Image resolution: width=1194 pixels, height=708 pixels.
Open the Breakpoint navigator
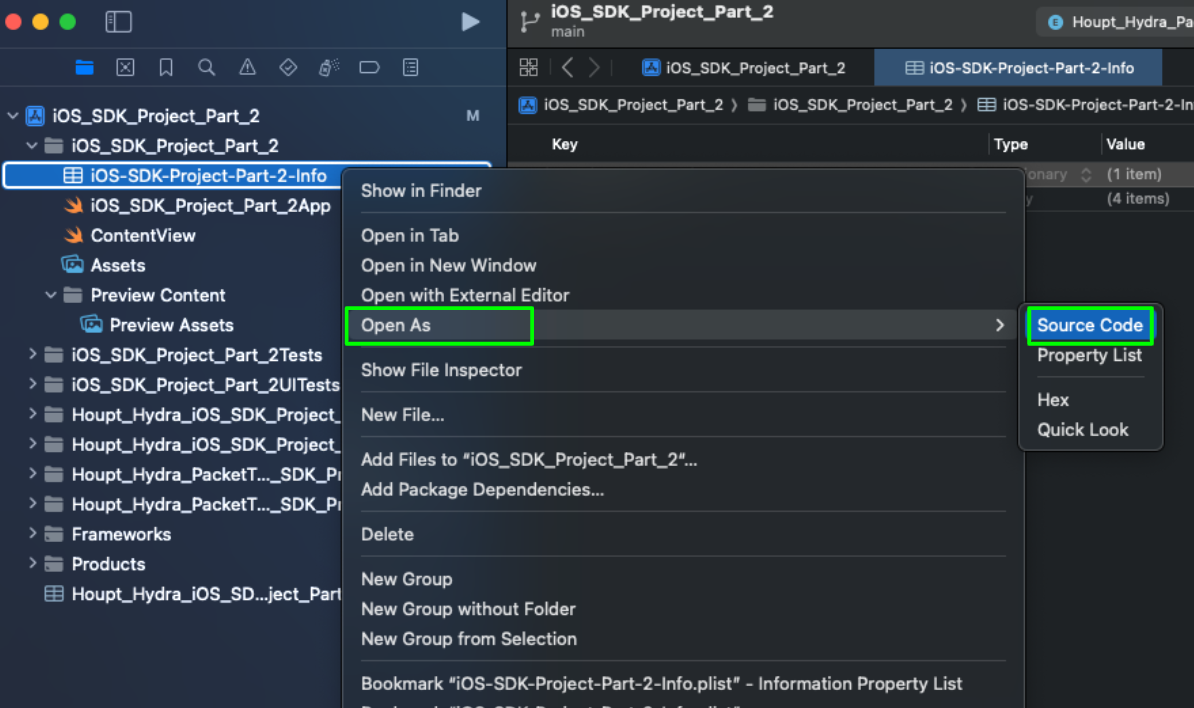pyautogui.click(x=369, y=68)
